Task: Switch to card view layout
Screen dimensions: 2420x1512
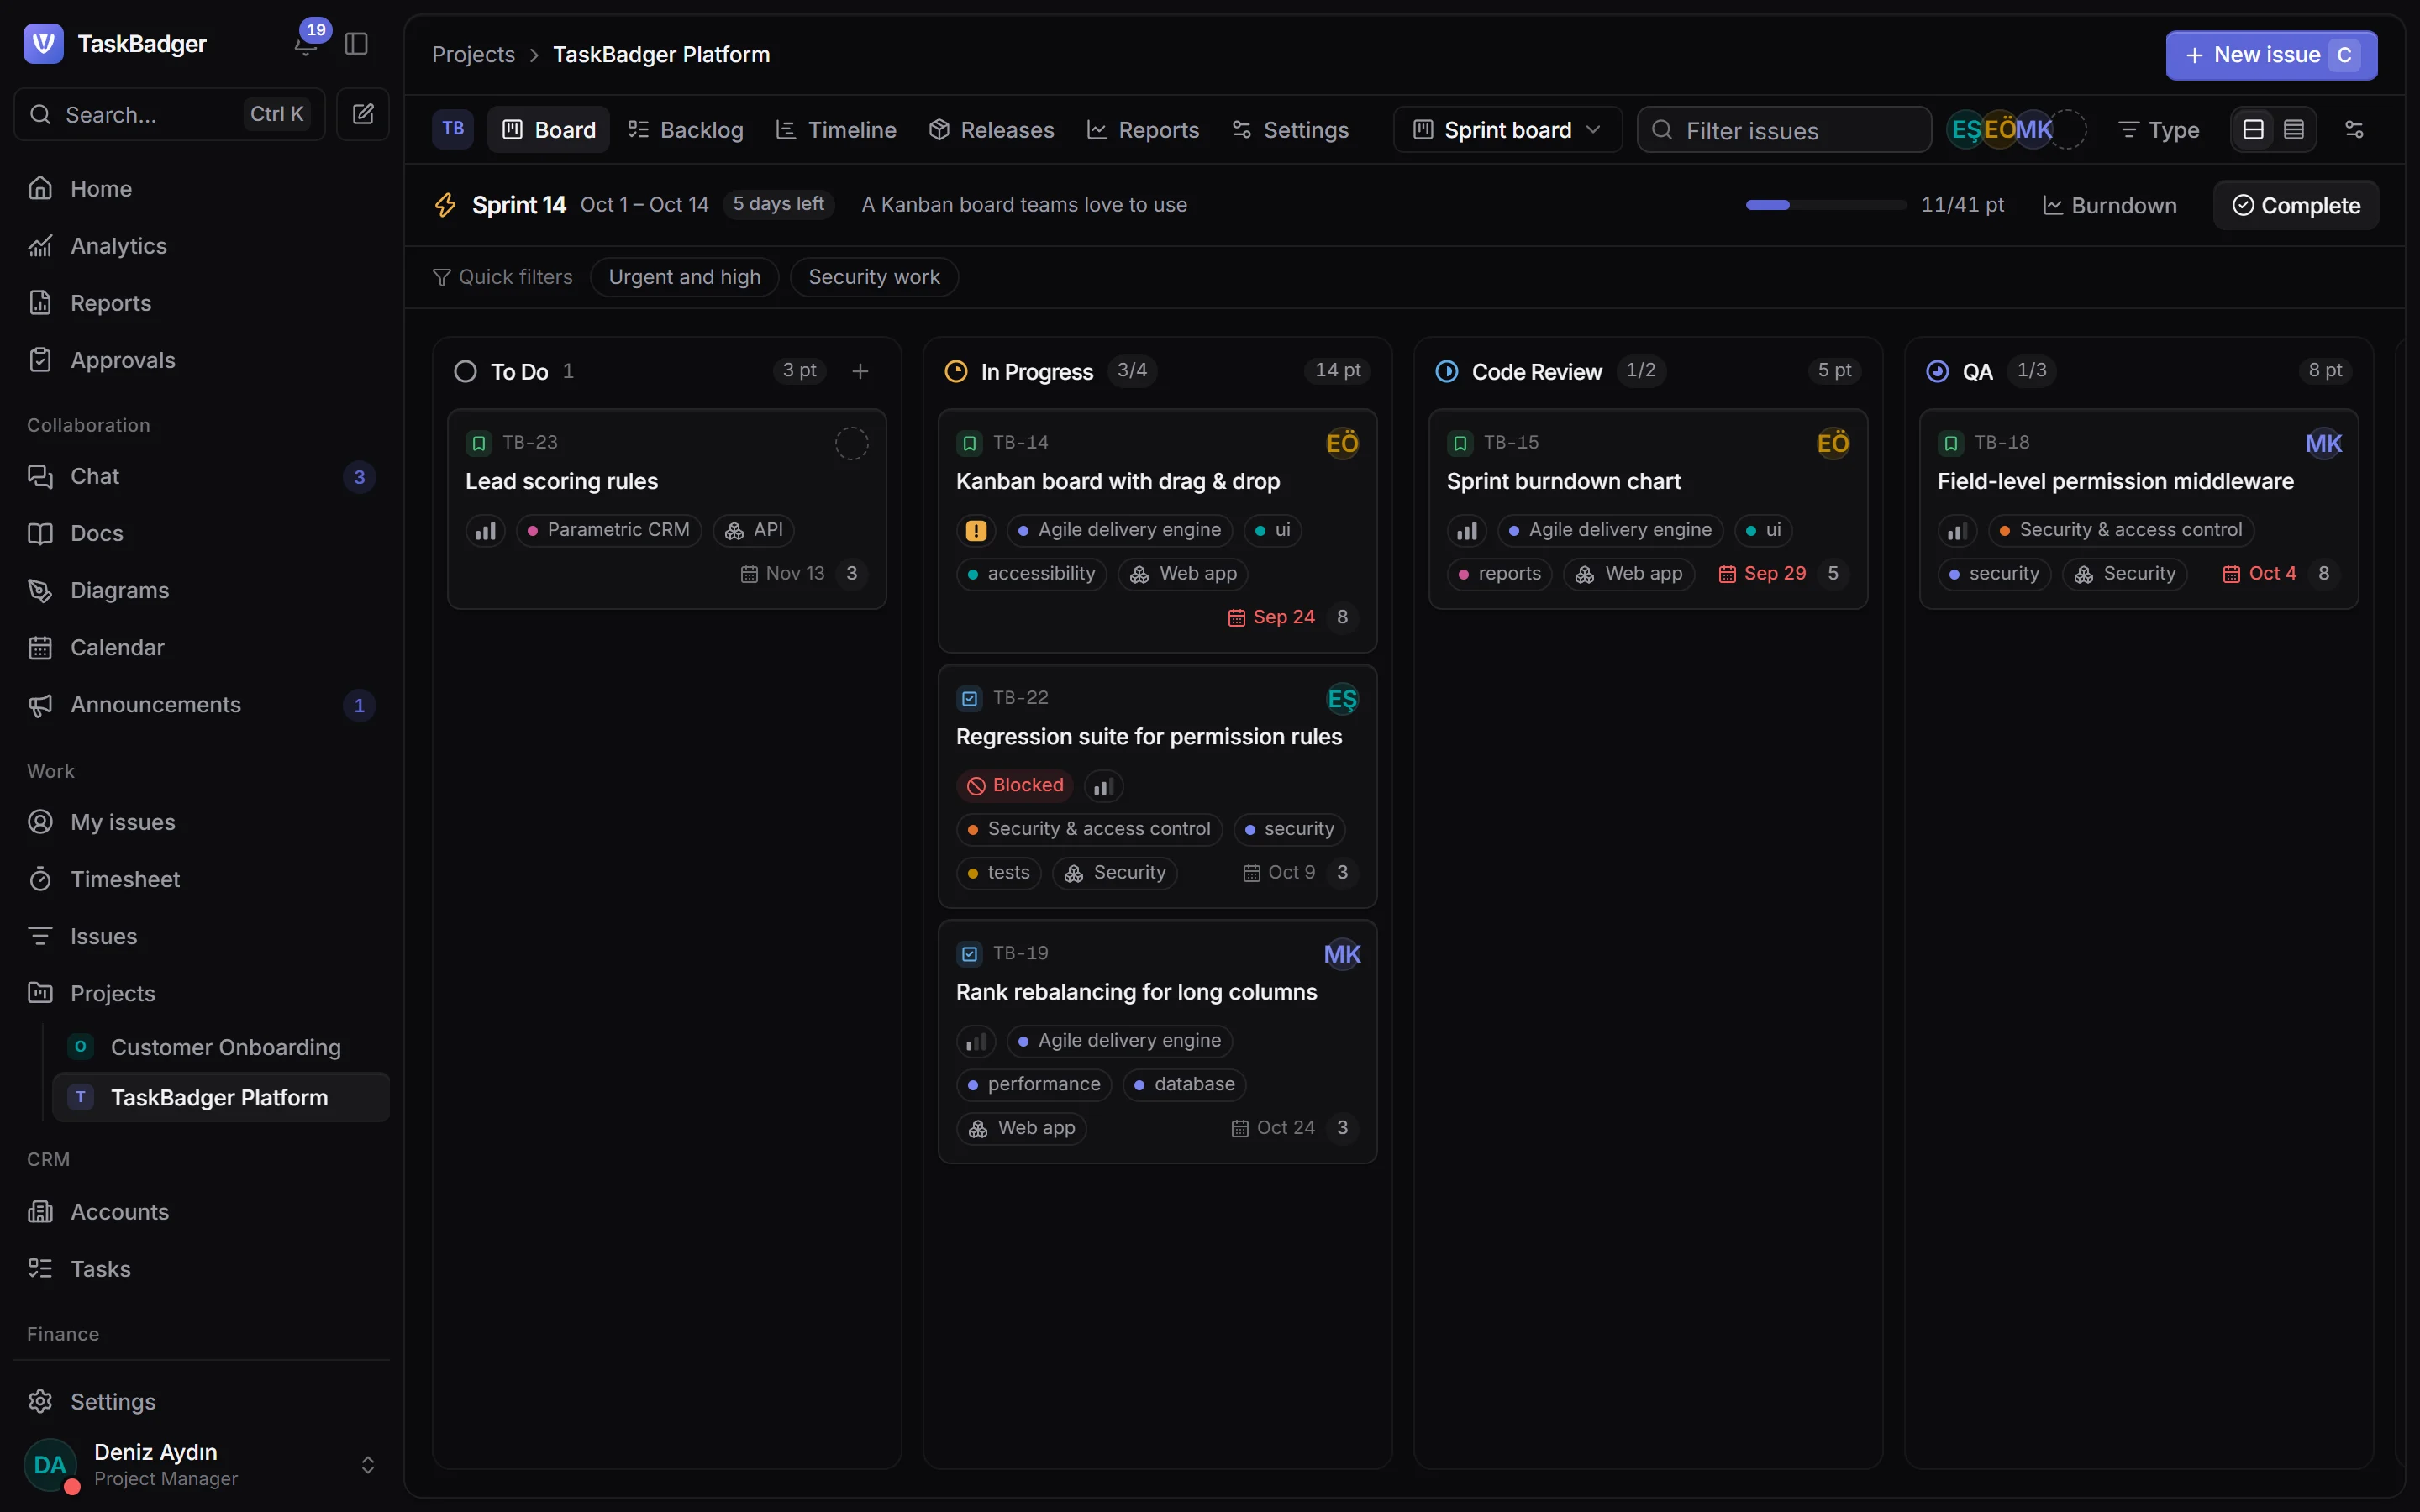Action: coord(2254,130)
